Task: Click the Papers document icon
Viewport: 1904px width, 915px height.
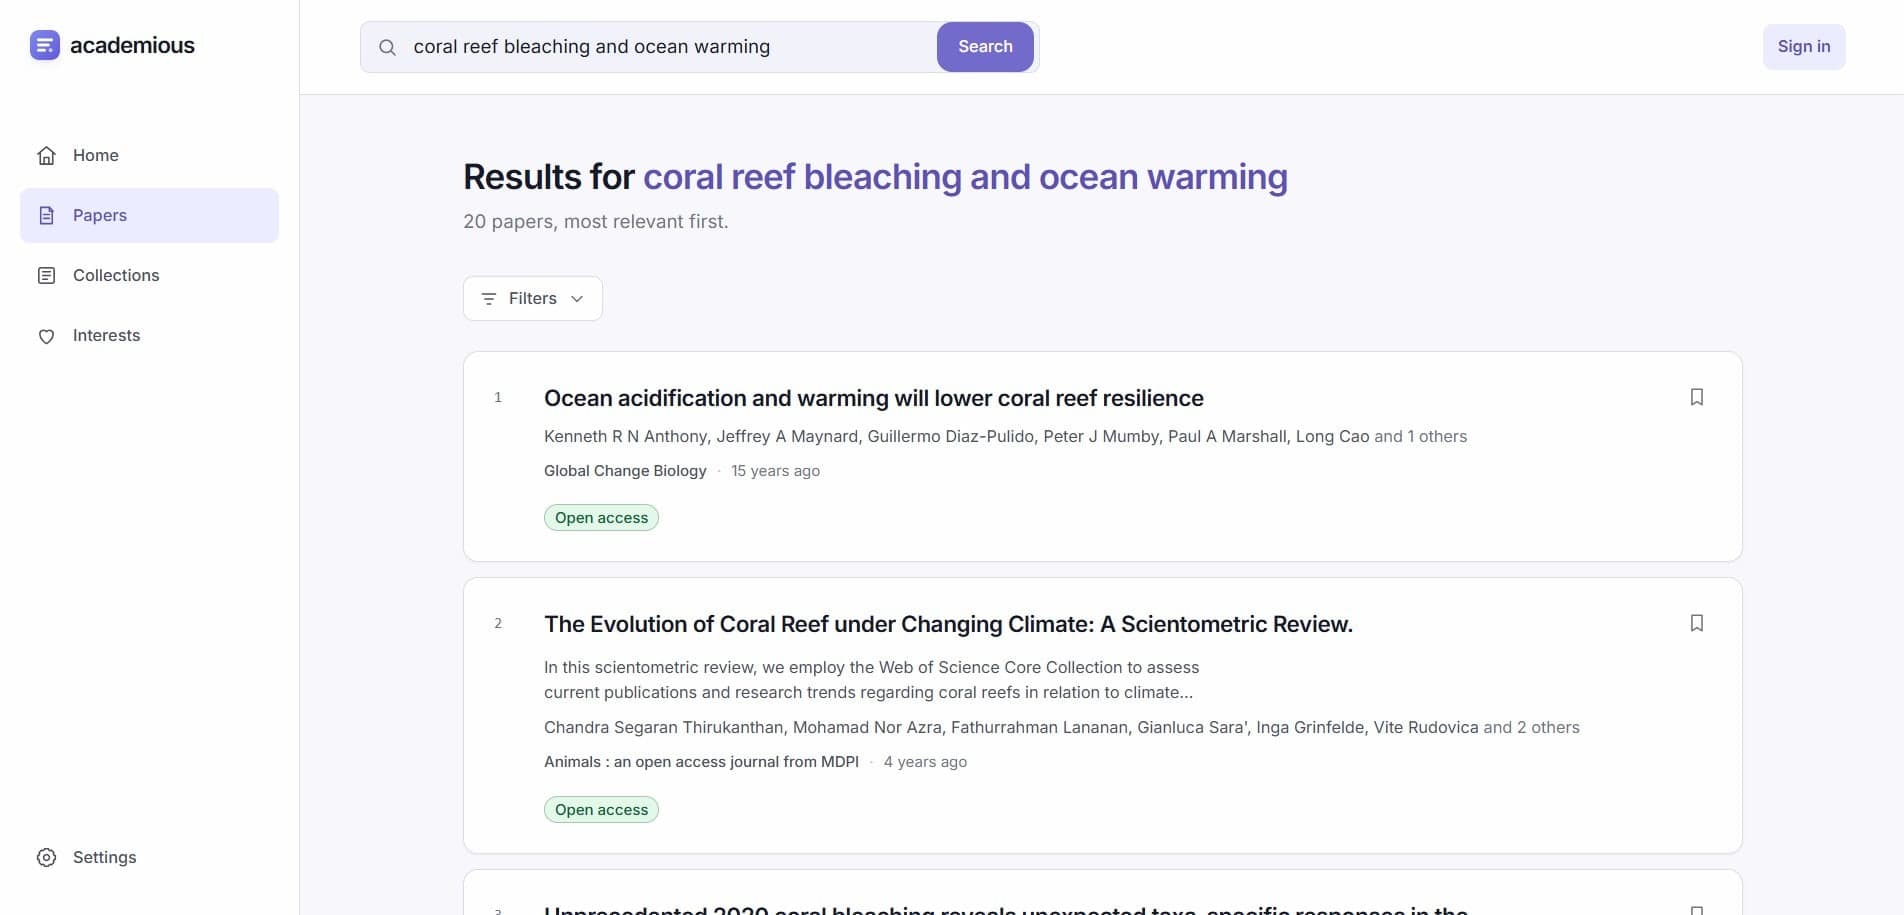Action: (x=46, y=216)
